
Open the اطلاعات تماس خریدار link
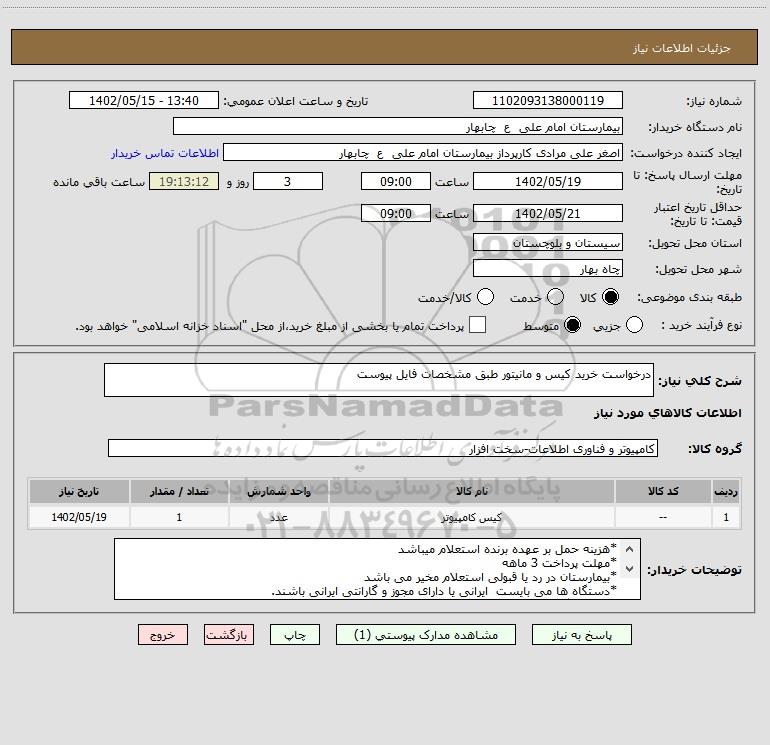tap(165, 153)
